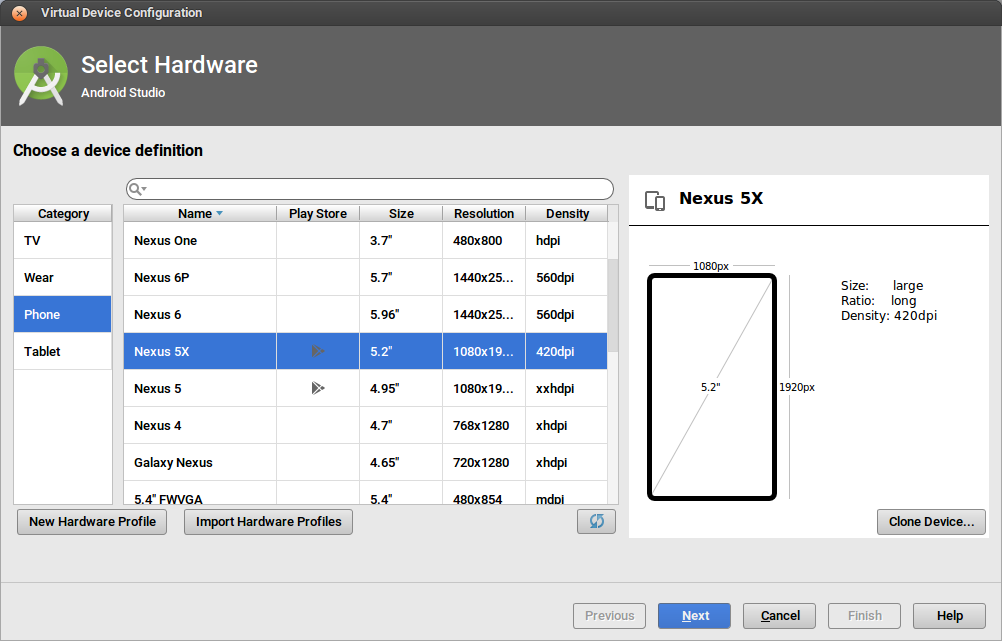Click Next to continue device setup
Viewport: 1002px width, 641px height.
coord(694,615)
